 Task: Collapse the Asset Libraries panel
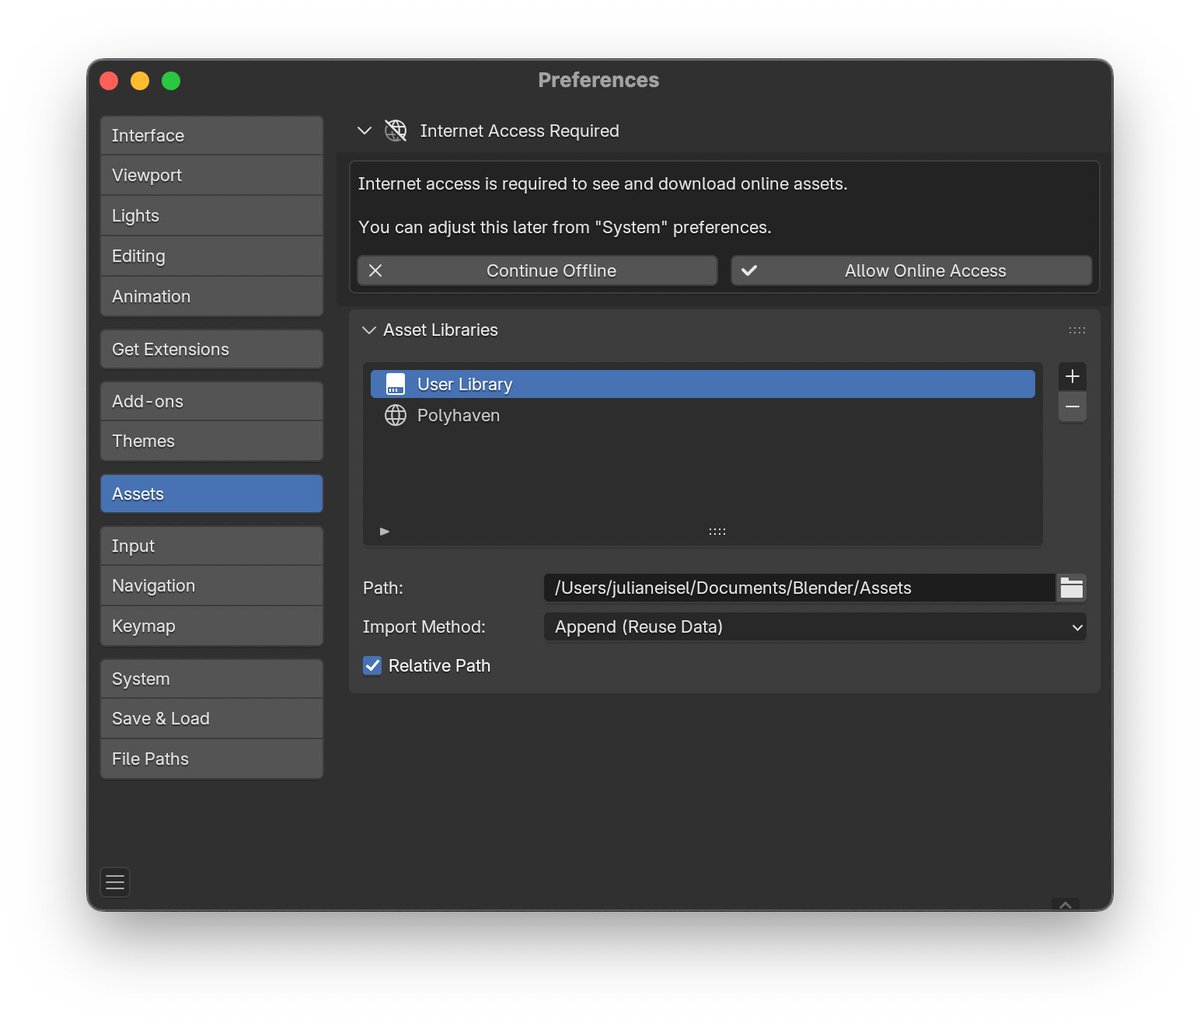pyautogui.click(x=369, y=330)
